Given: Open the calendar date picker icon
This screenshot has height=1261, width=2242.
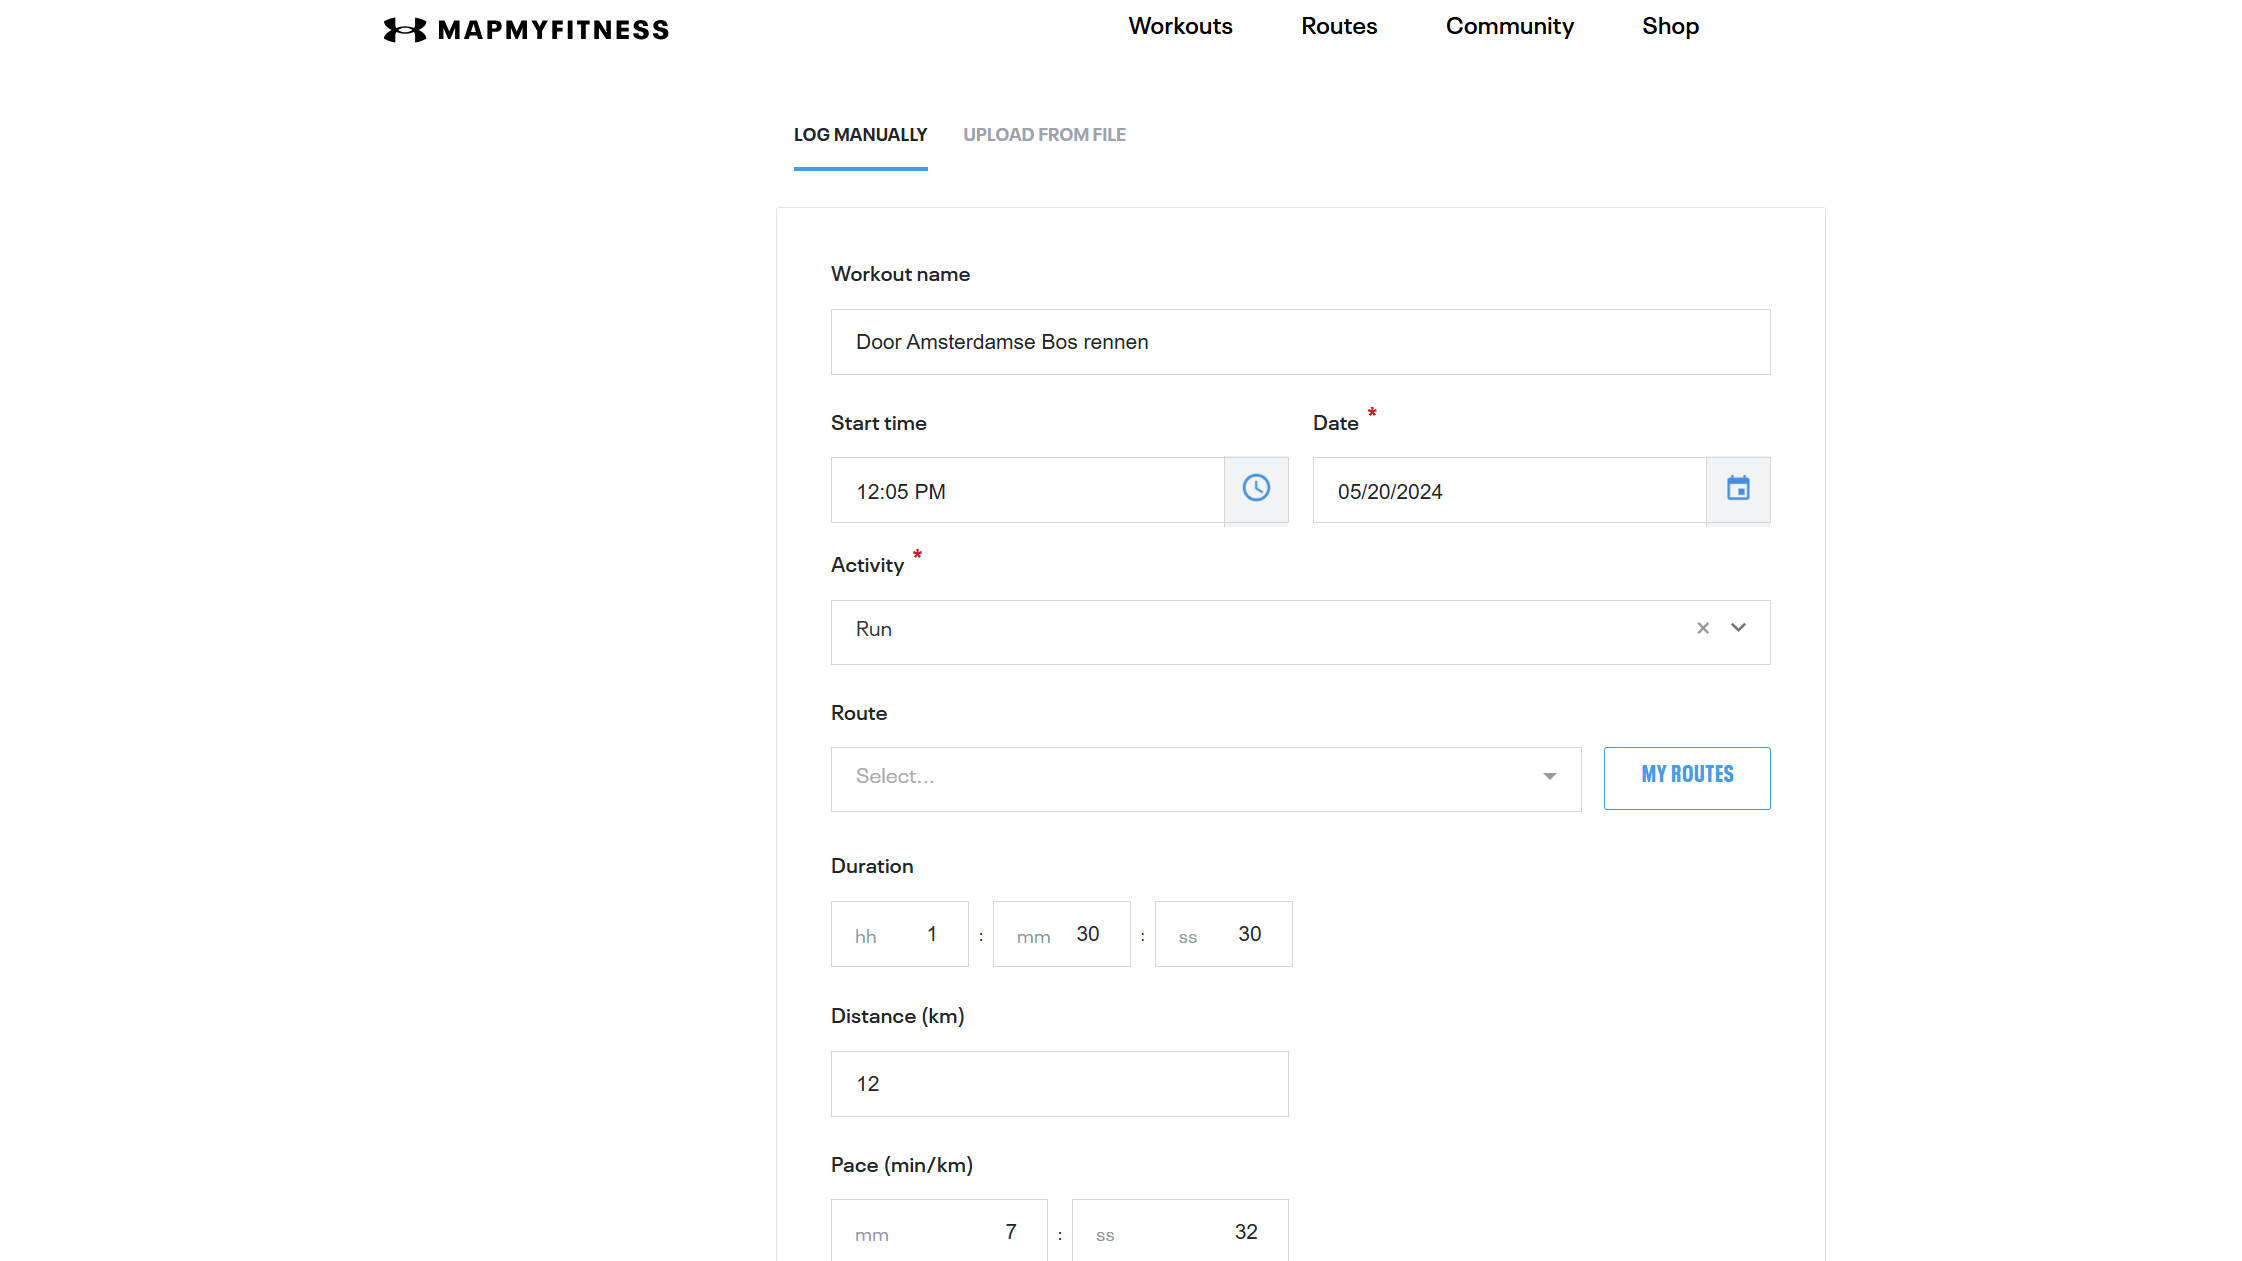Looking at the screenshot, I should pos(1738,489).
